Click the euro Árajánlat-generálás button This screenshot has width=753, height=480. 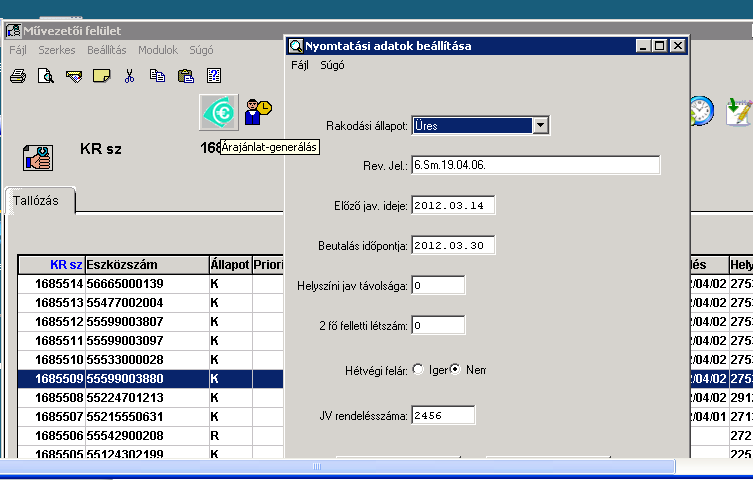[x=219, y=112]
